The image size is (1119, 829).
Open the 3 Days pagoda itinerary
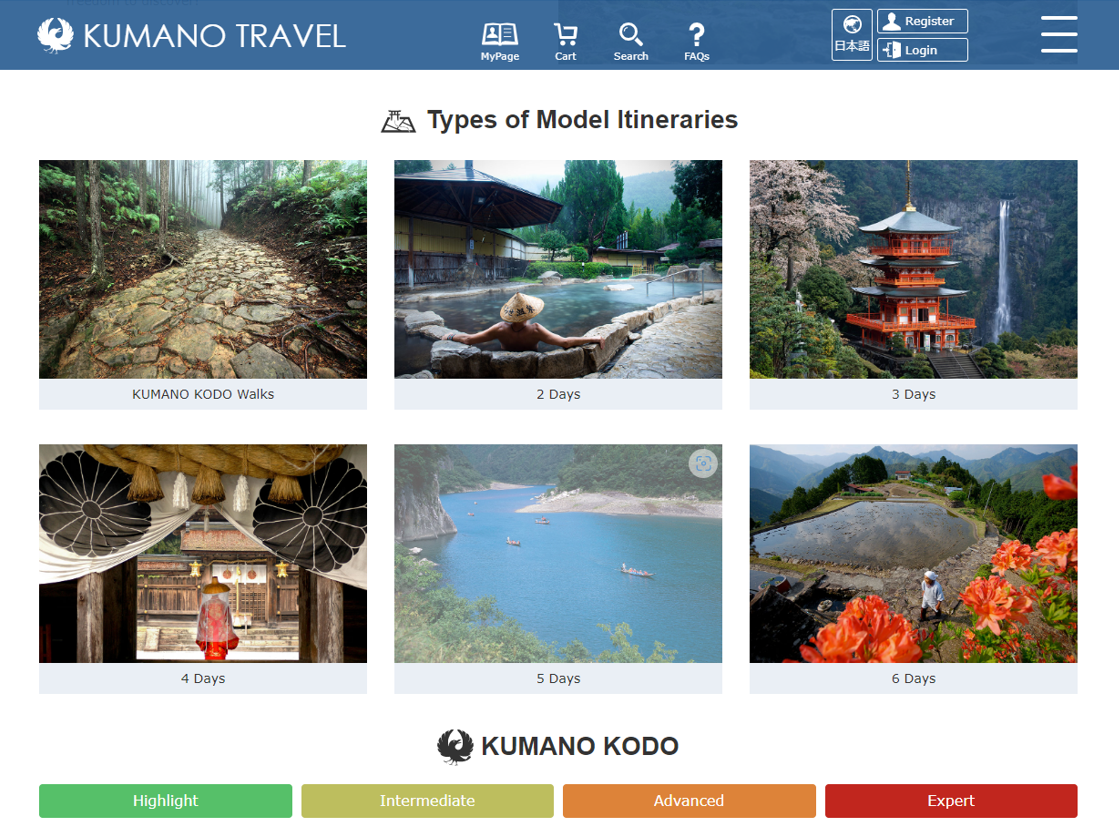913,285
